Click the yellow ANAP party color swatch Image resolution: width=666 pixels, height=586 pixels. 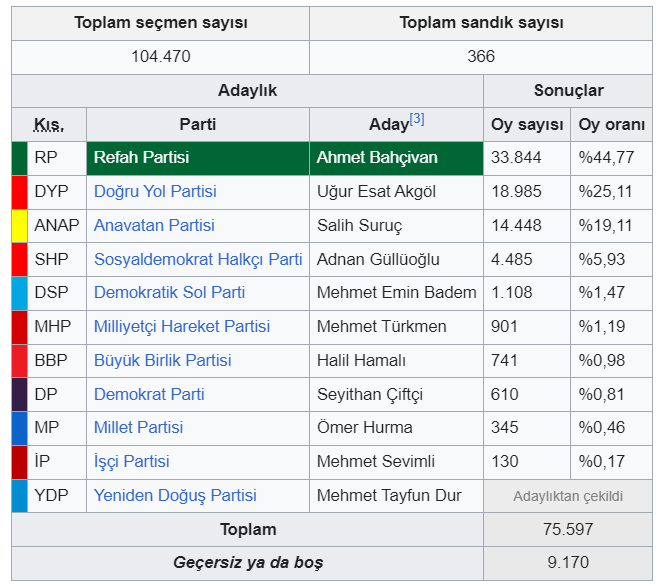[x=20, y=226]
